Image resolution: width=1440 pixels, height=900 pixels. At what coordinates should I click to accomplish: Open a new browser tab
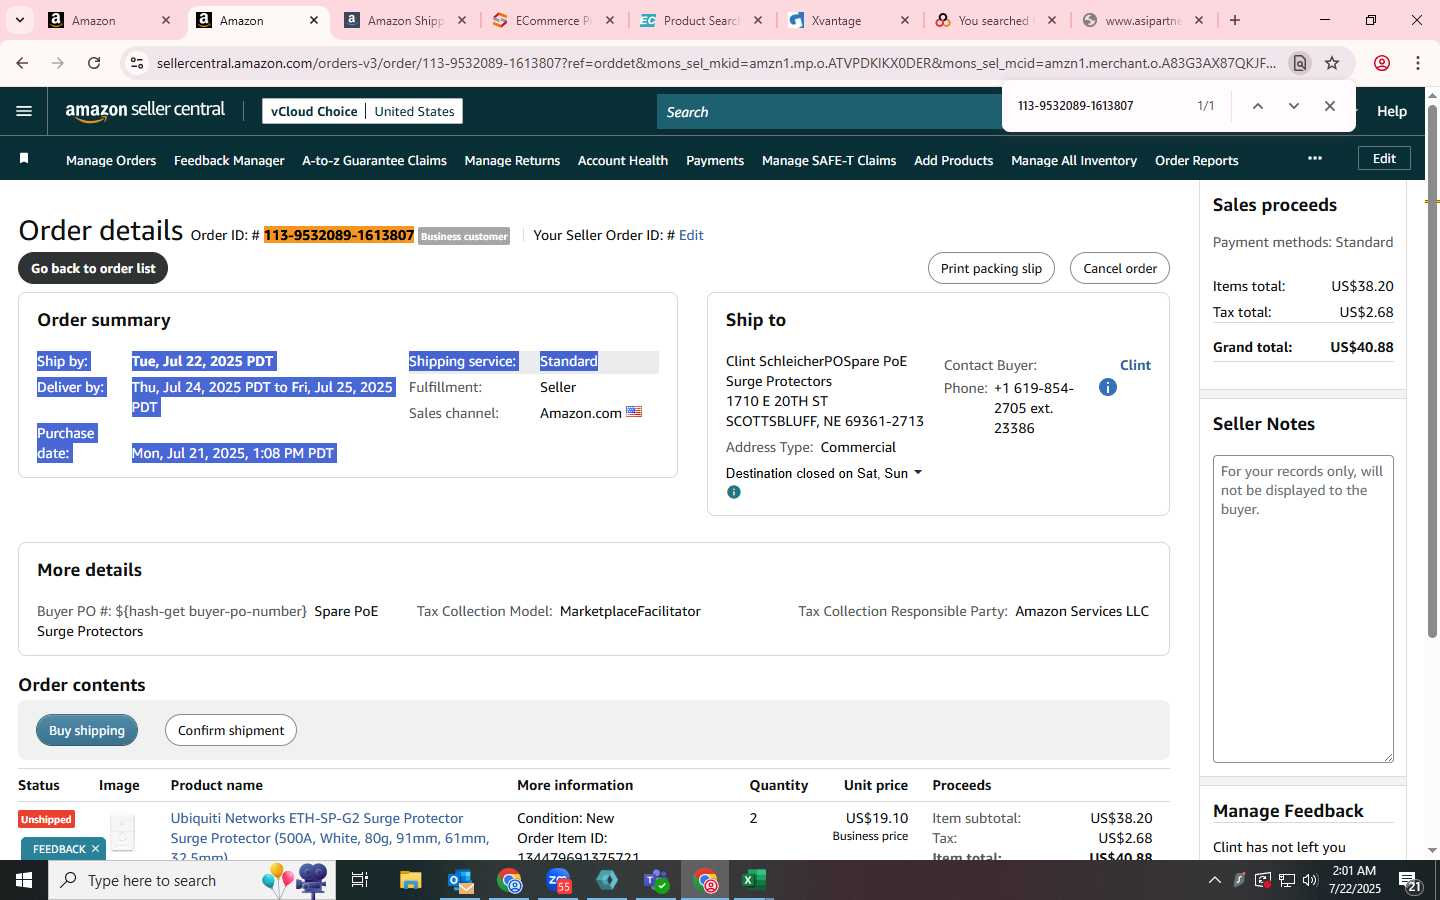coord(1235,20)
